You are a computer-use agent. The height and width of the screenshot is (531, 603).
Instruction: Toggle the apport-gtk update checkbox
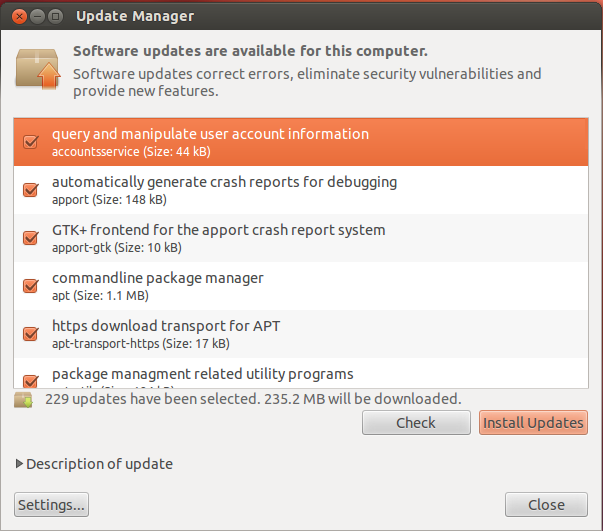tap(30, 238)
